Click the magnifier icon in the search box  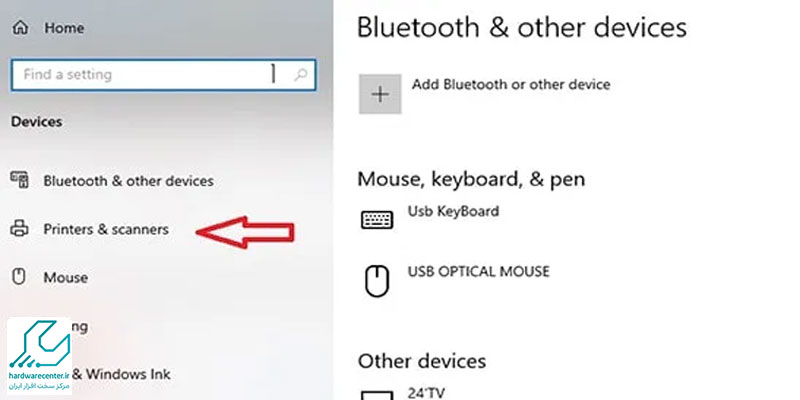299,75
